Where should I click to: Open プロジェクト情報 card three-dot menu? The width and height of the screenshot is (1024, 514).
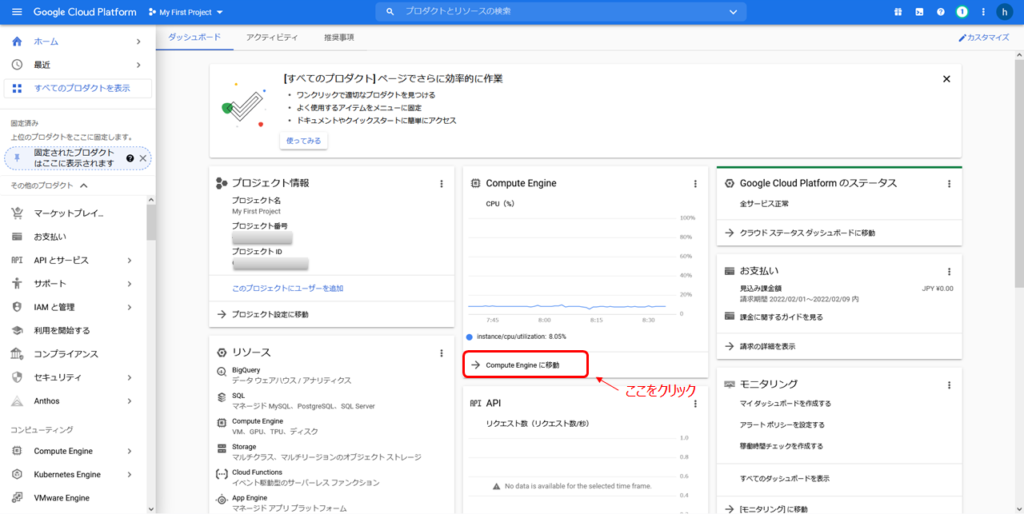tap(441, 184)
